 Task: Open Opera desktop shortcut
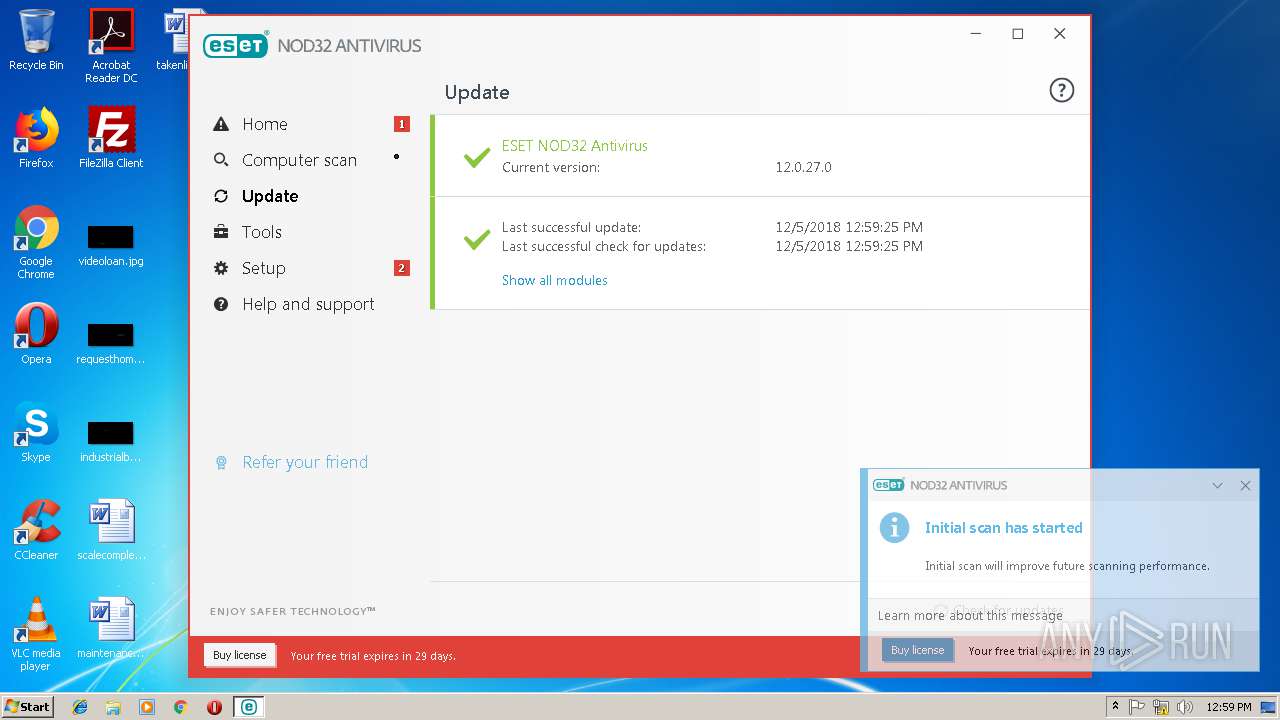(36, 334)
